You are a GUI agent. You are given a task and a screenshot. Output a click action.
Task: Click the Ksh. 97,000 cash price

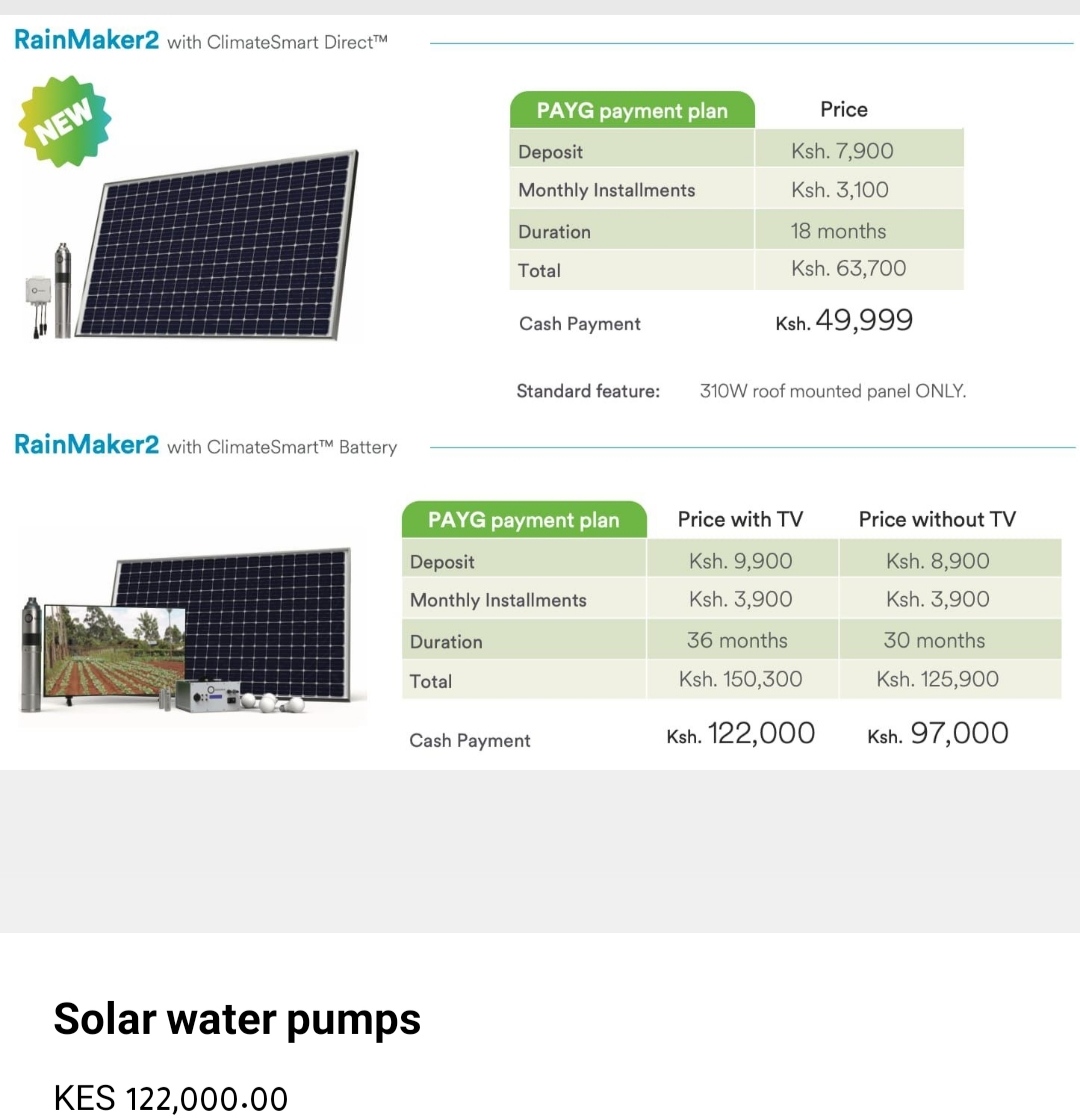(x=937, y=733)
